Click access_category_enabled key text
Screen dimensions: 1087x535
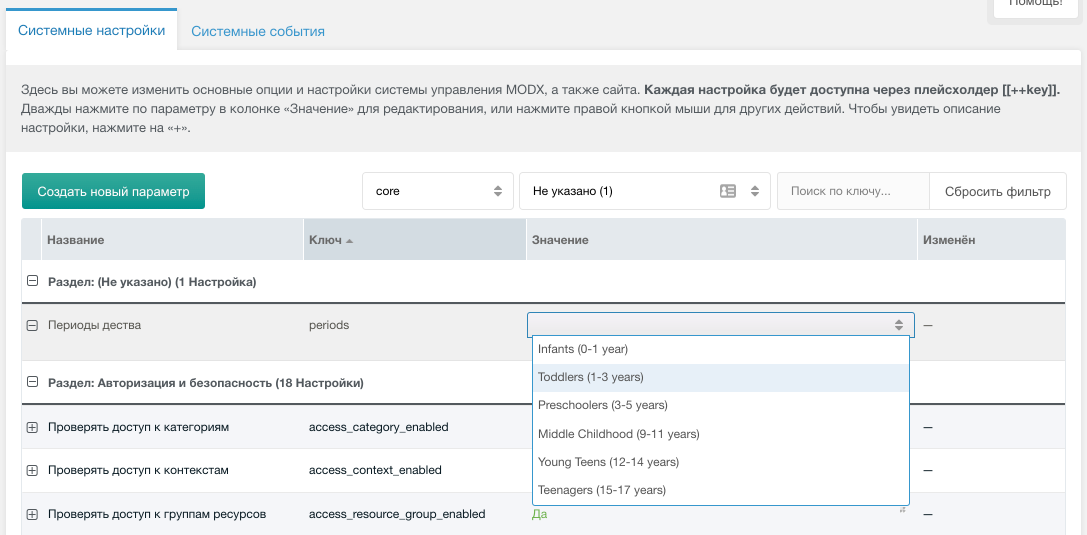(x=379, y=428)
